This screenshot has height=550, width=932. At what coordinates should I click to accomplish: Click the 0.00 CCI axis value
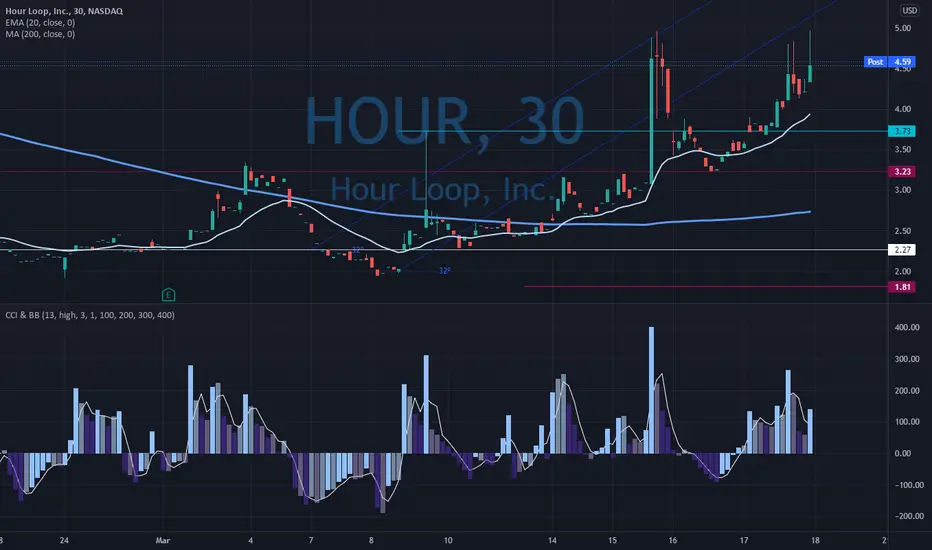click(x=902, y=453)
